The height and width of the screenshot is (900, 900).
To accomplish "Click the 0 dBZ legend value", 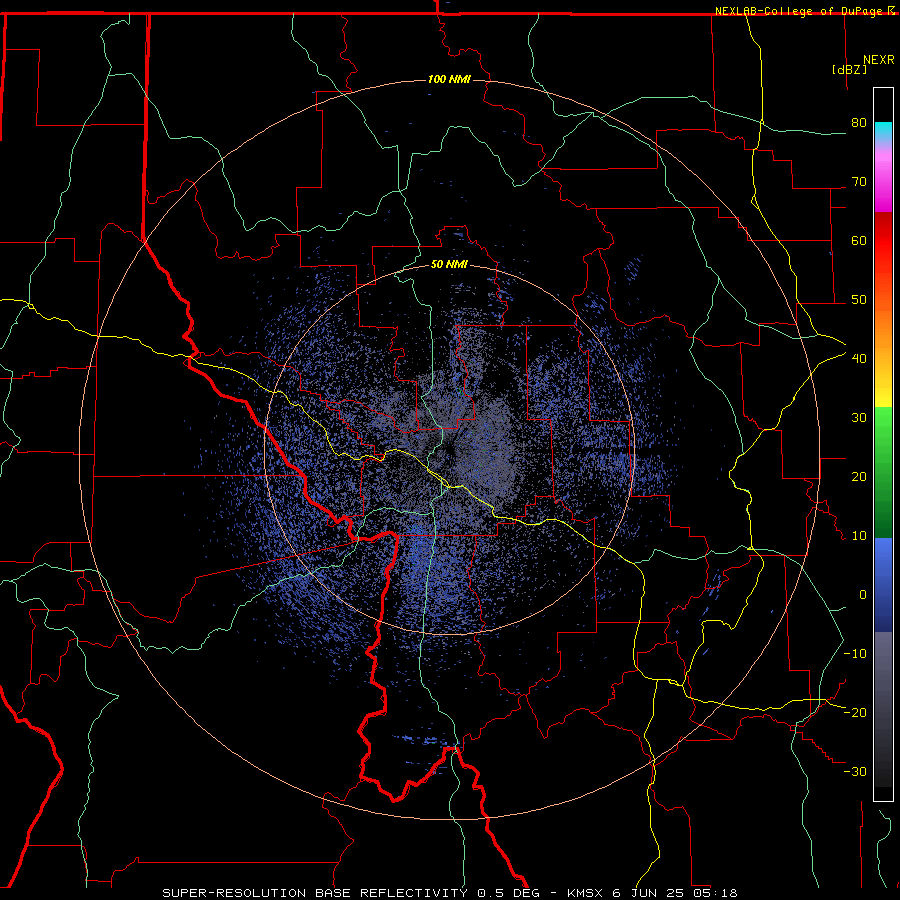I will pos(863,595).
